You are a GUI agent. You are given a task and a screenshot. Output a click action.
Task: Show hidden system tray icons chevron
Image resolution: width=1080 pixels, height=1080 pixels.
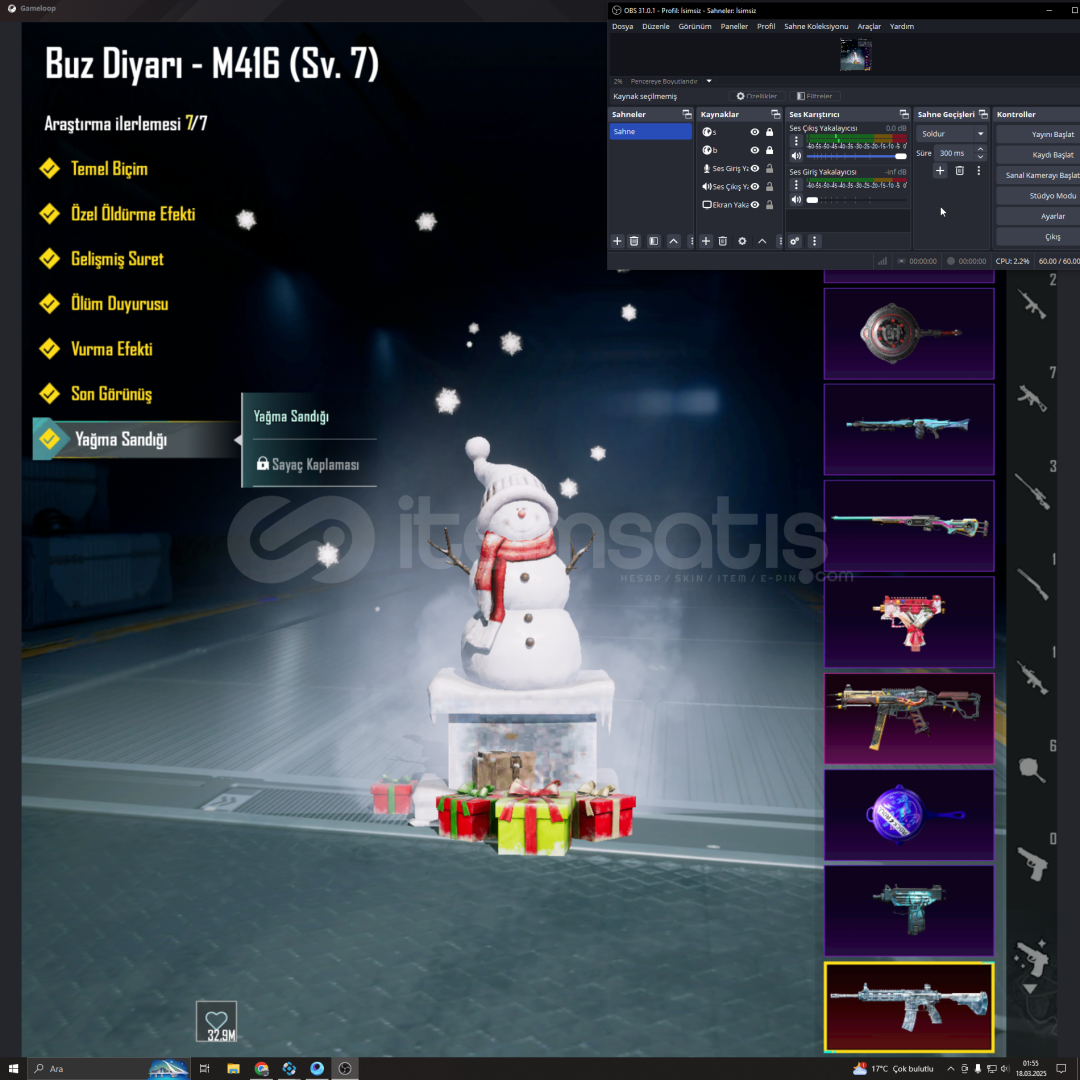951,1068
